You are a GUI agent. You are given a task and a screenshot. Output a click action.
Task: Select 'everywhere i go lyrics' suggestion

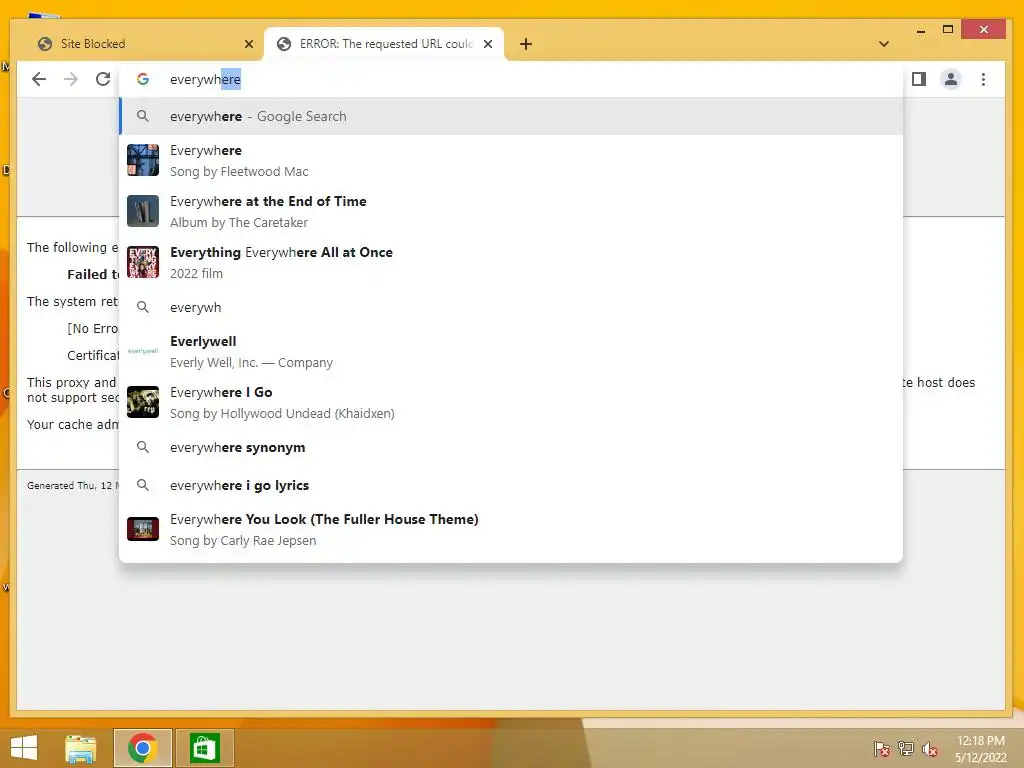point(511,485)
